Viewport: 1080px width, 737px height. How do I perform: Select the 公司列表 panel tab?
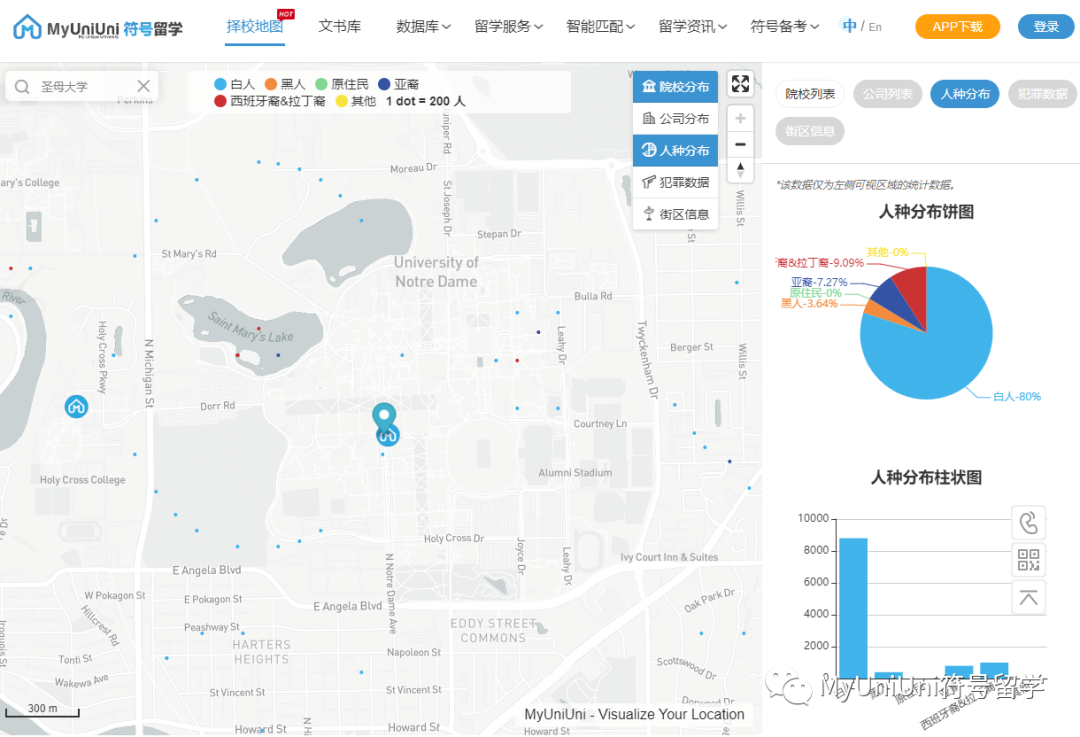point(888,94)
